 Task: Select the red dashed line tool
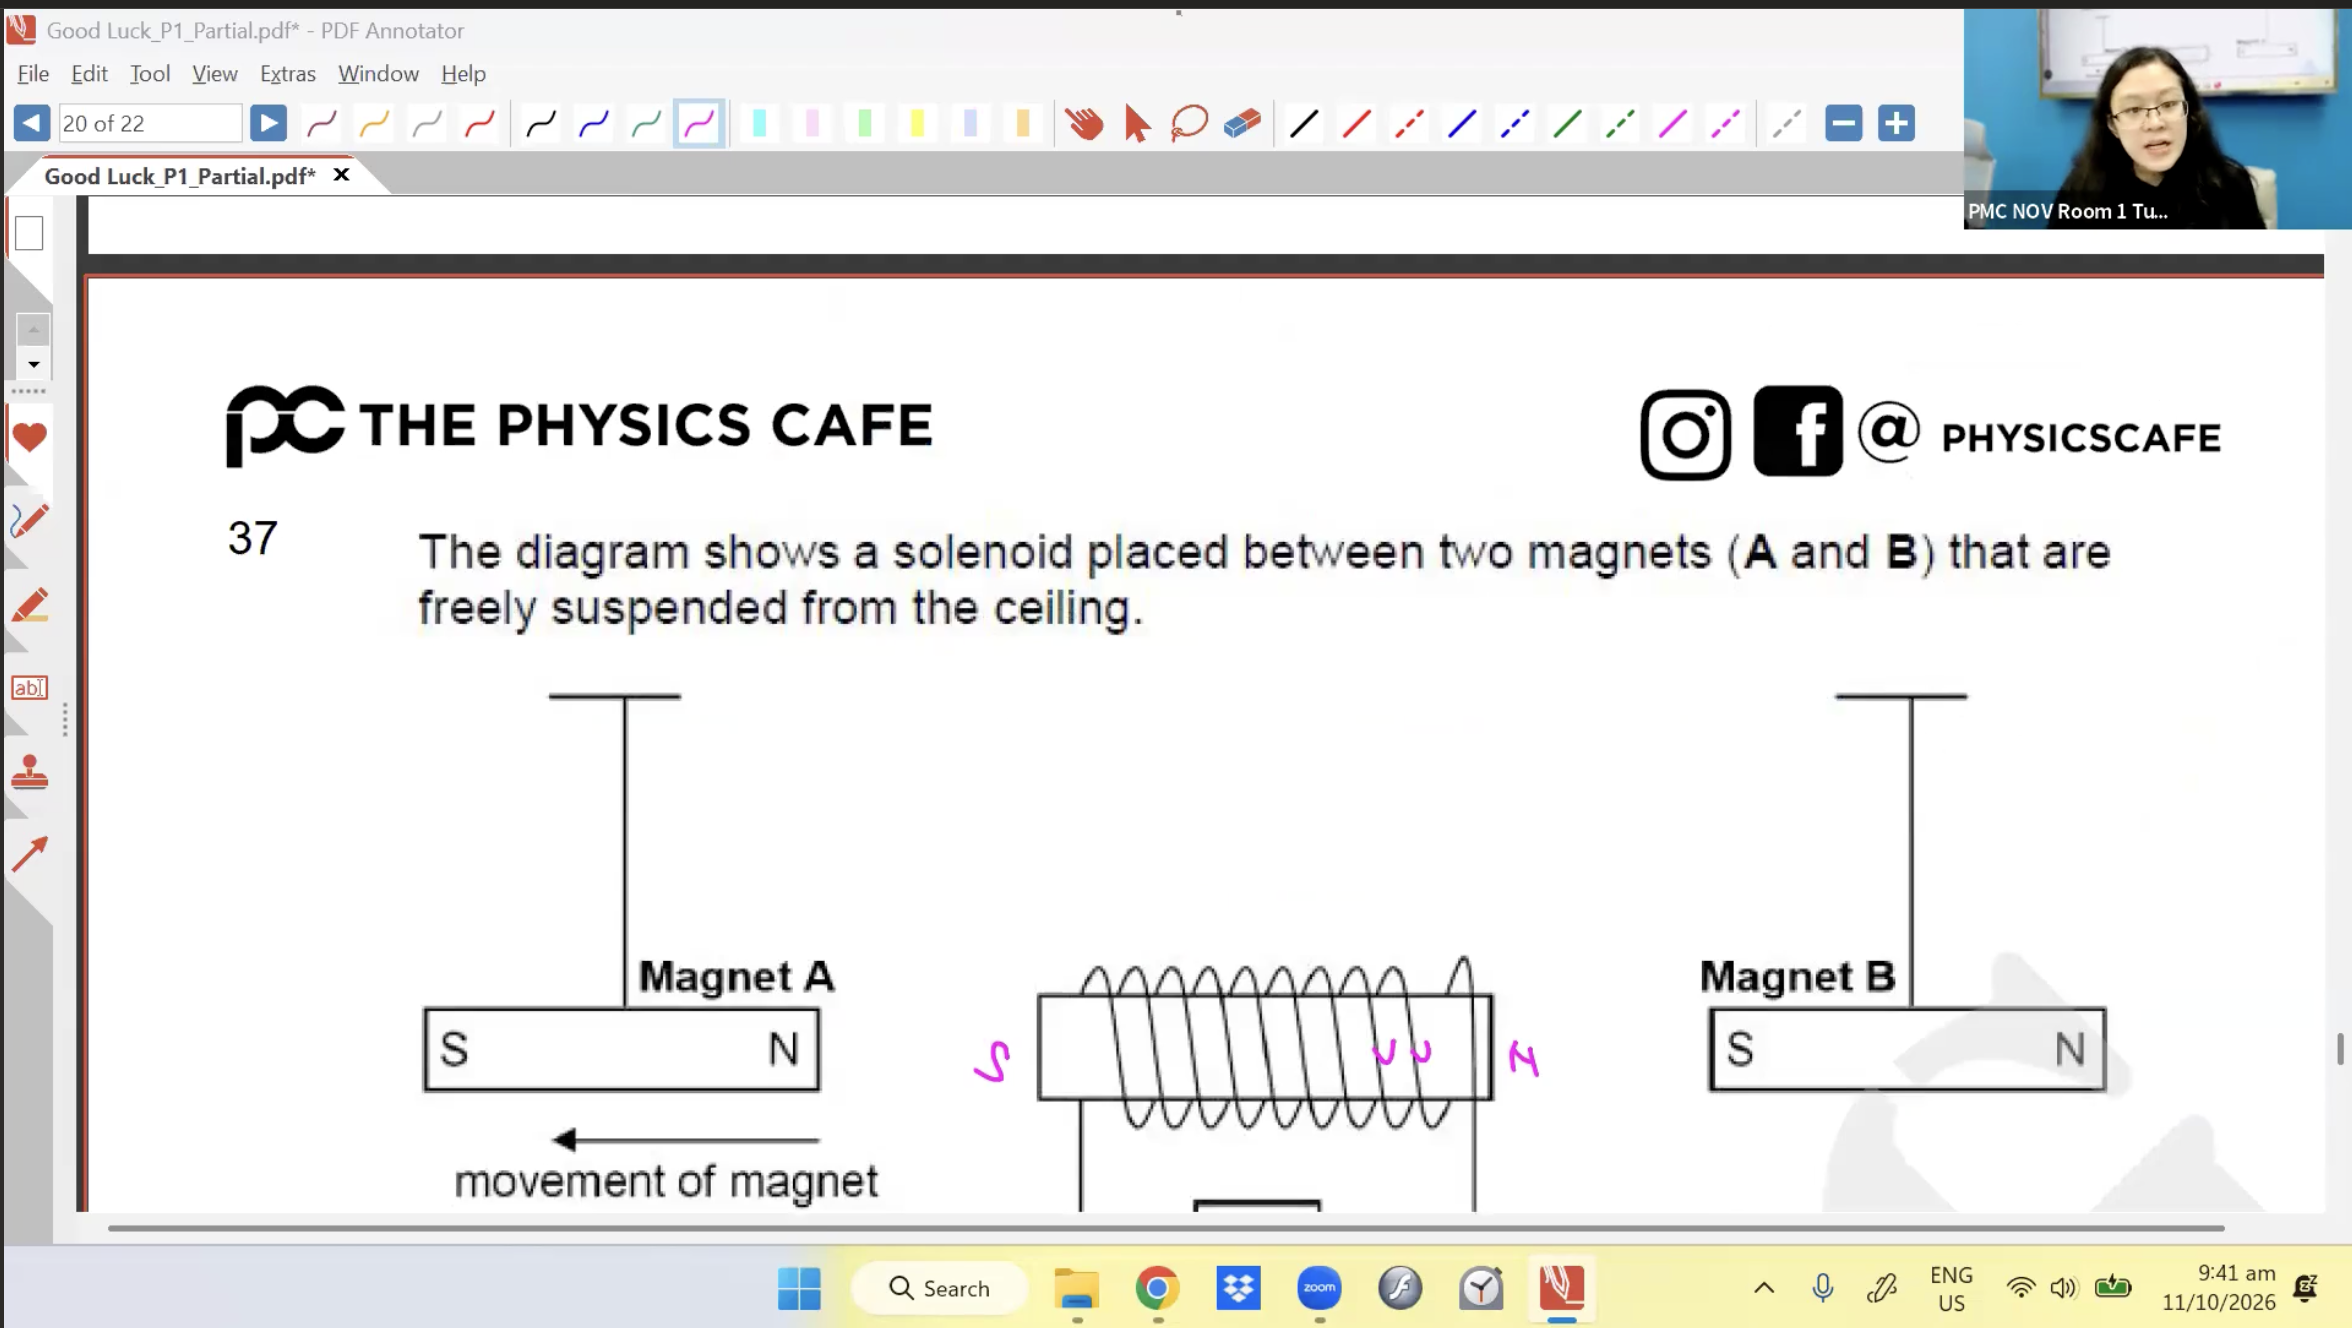[x=1409, y=124]
